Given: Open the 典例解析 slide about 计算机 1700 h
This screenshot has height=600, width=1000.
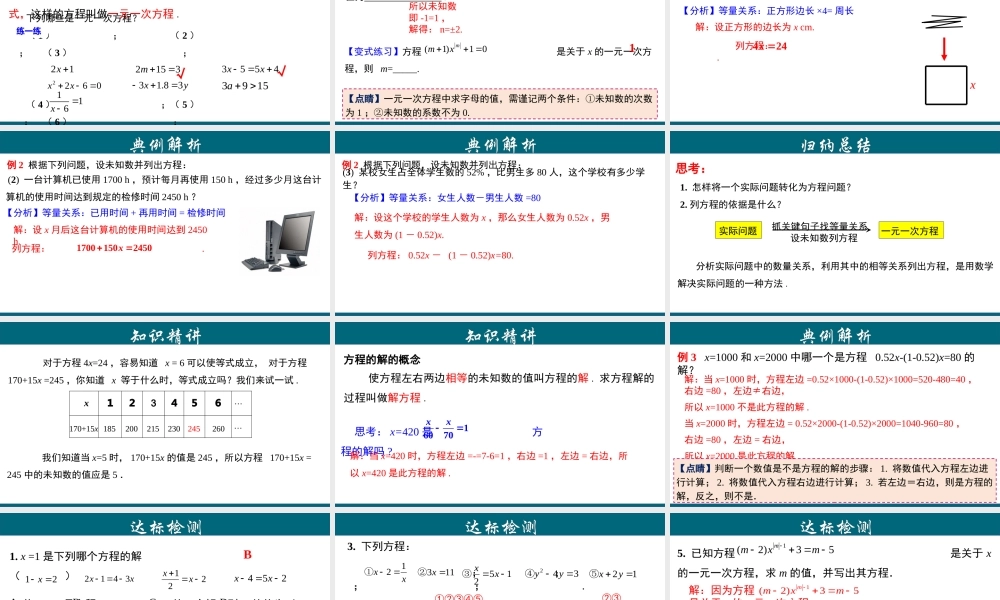Looking at the screenshot, I should pyautogui.click(x=165, y=223).
